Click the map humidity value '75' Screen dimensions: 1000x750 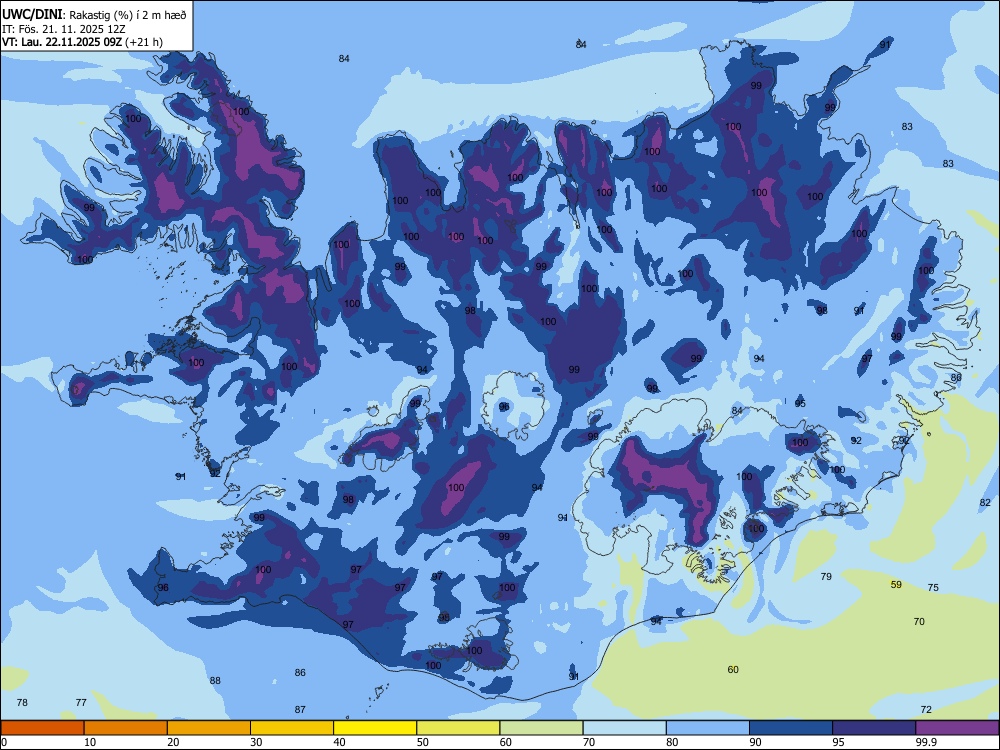tap(933, 587)
